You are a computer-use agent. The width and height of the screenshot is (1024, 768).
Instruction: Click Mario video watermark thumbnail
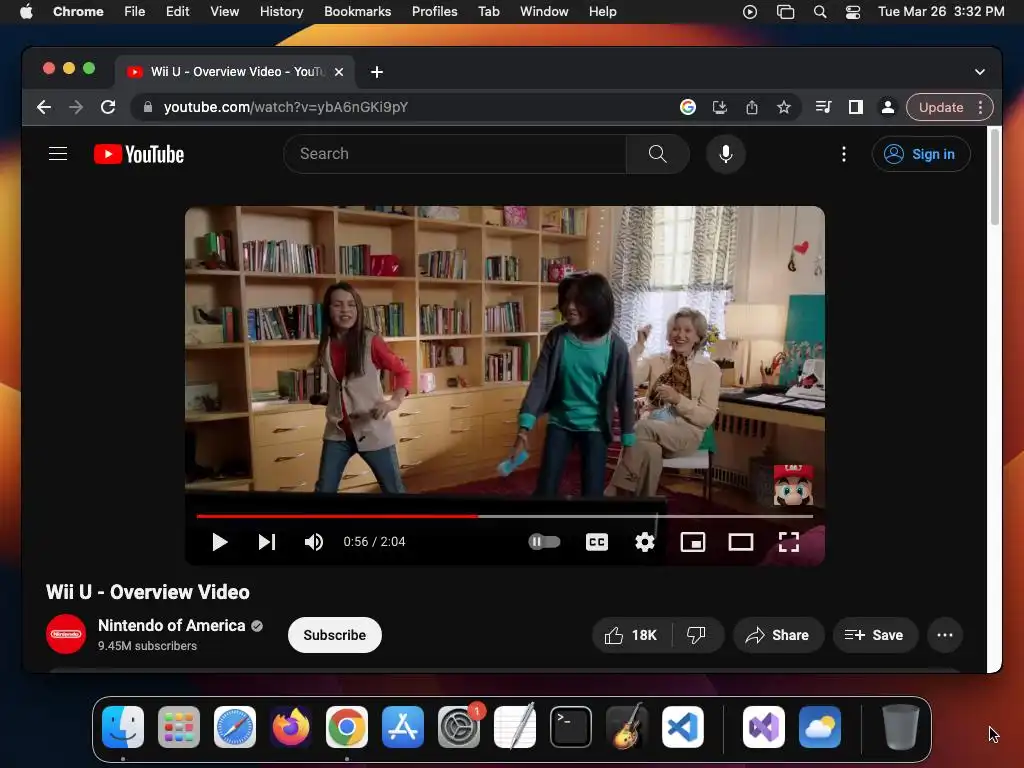pos(793,485)
